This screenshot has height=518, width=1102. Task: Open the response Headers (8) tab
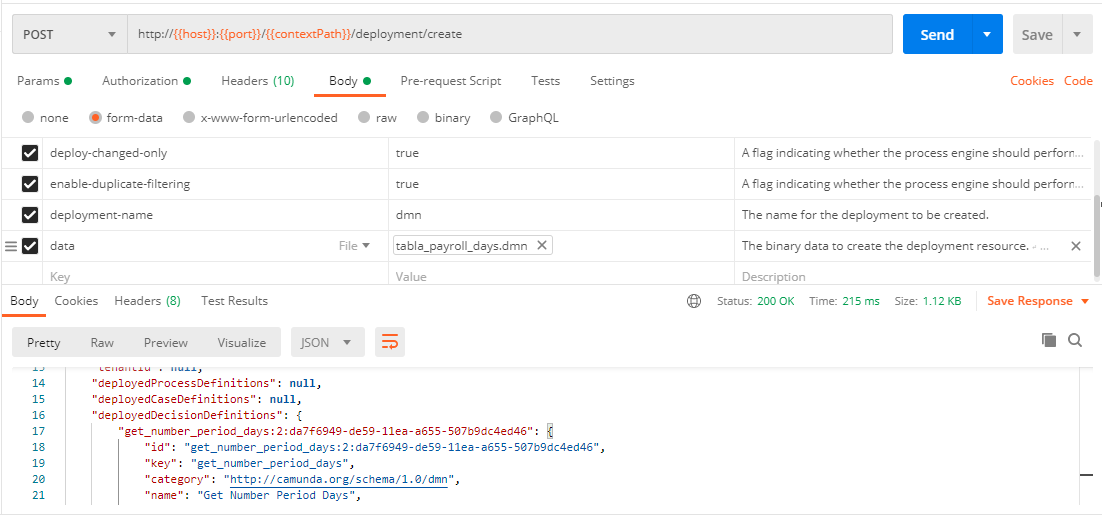tap(148, 301)
